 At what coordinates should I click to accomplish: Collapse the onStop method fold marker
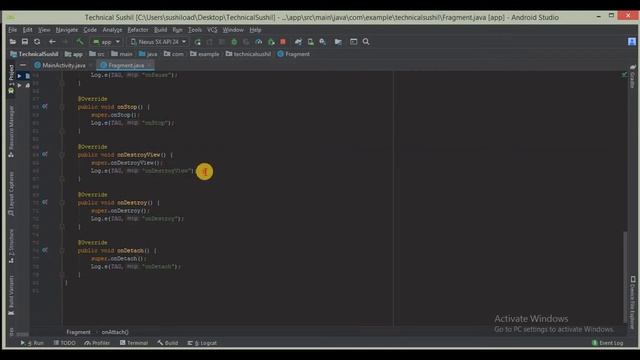pos(62,107)
